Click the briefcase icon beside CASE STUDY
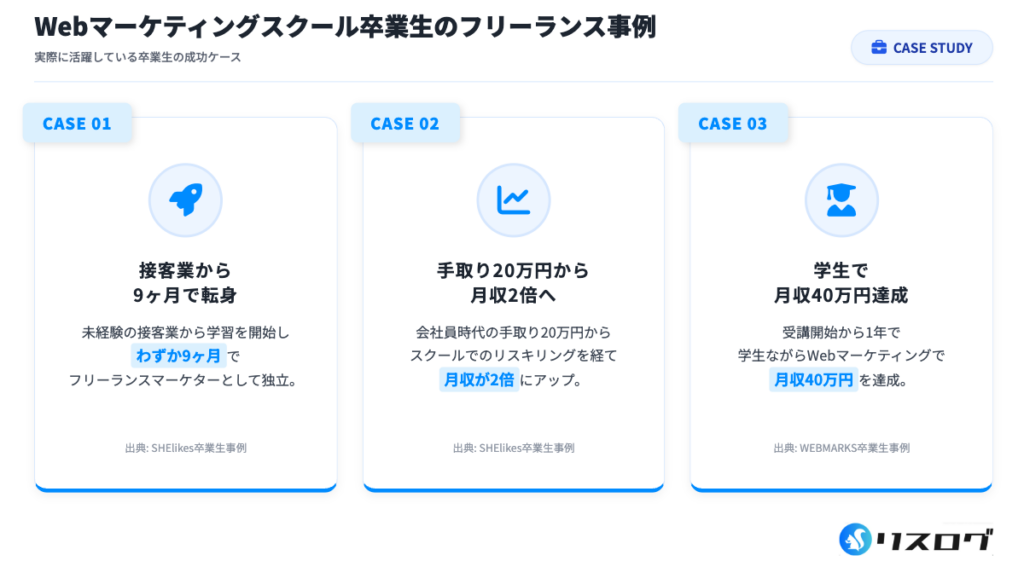This screenshot has width=1024, height=567. pos(879,48)
